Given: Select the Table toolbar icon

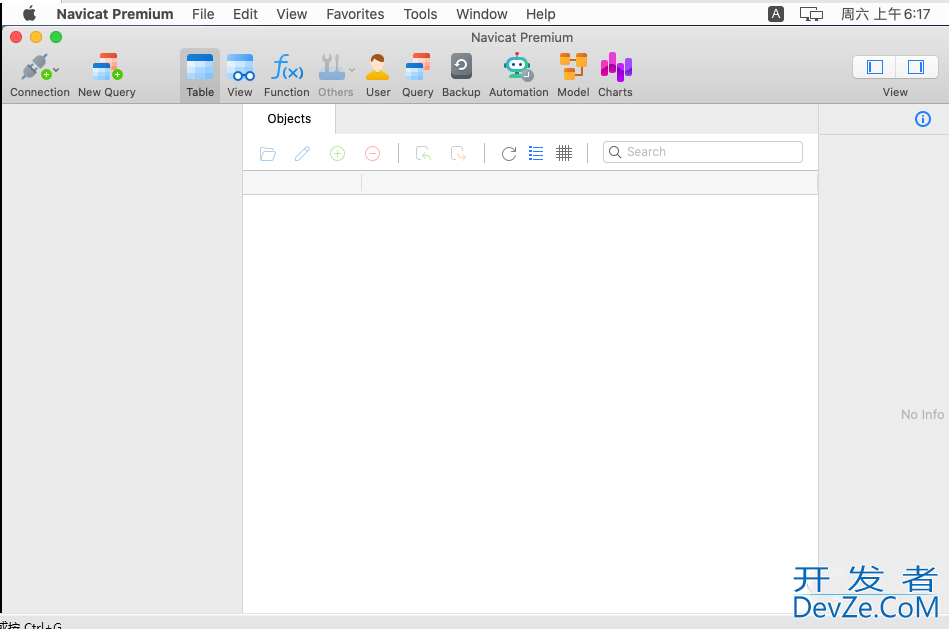Looking at the screenshot, I should click(200, 67).
